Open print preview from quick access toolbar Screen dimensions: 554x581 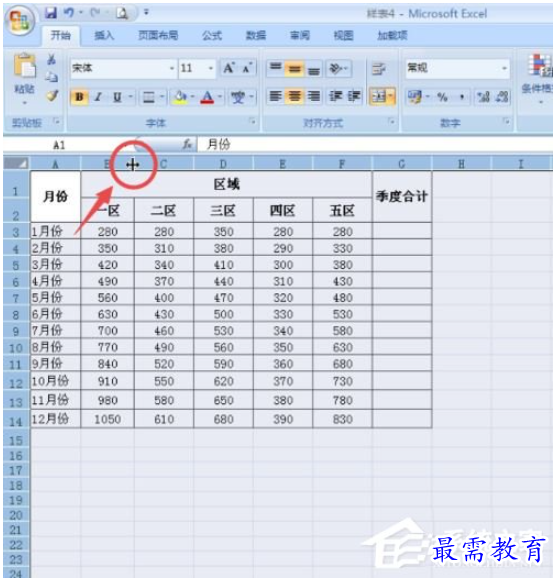point(122,14)
